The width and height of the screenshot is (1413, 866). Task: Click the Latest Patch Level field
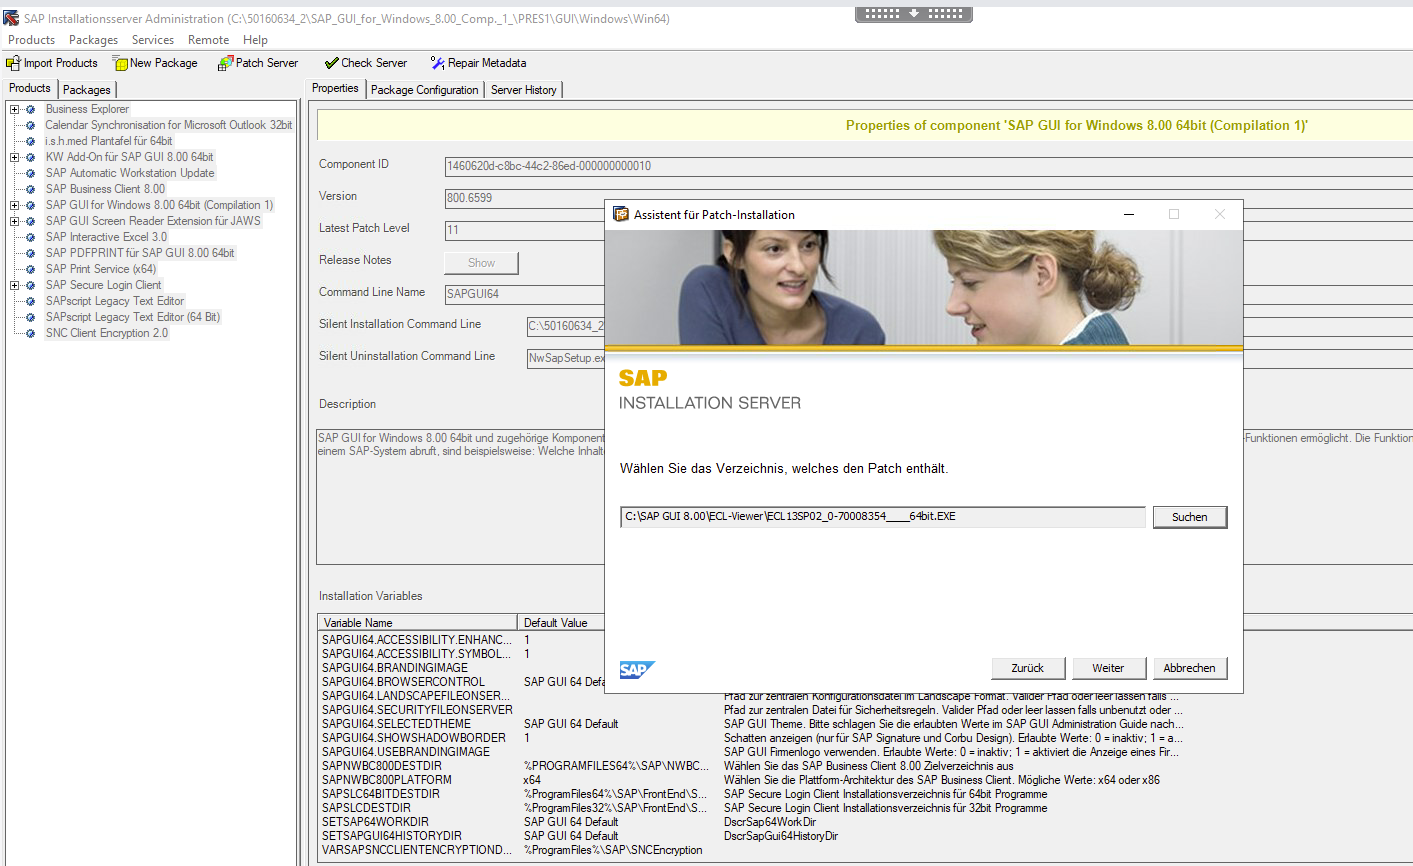525,230
